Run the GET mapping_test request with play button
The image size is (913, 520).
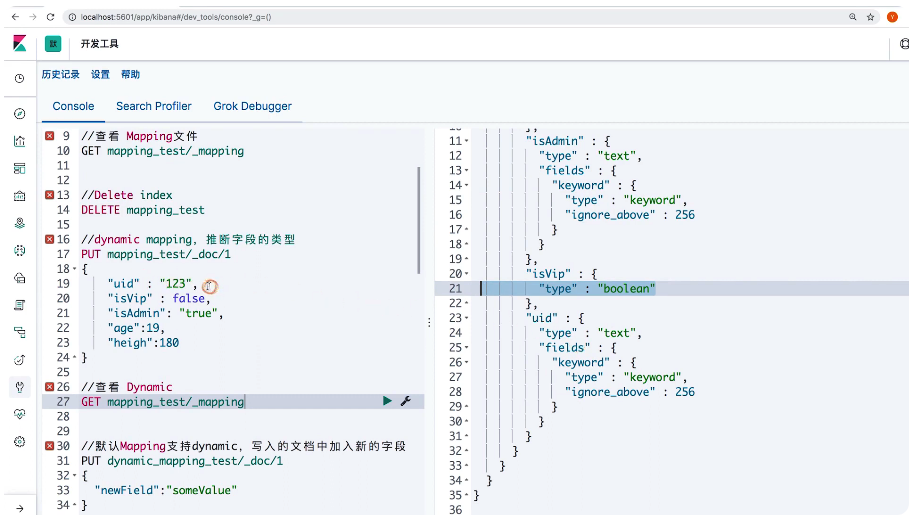click(x=388, y=401)
